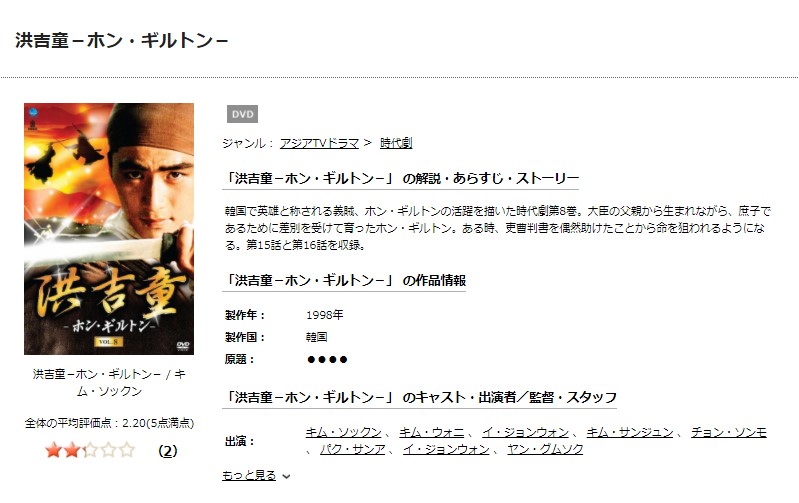799x503 pixels.
Task: Open the review count (2) link
Action: 168,451
